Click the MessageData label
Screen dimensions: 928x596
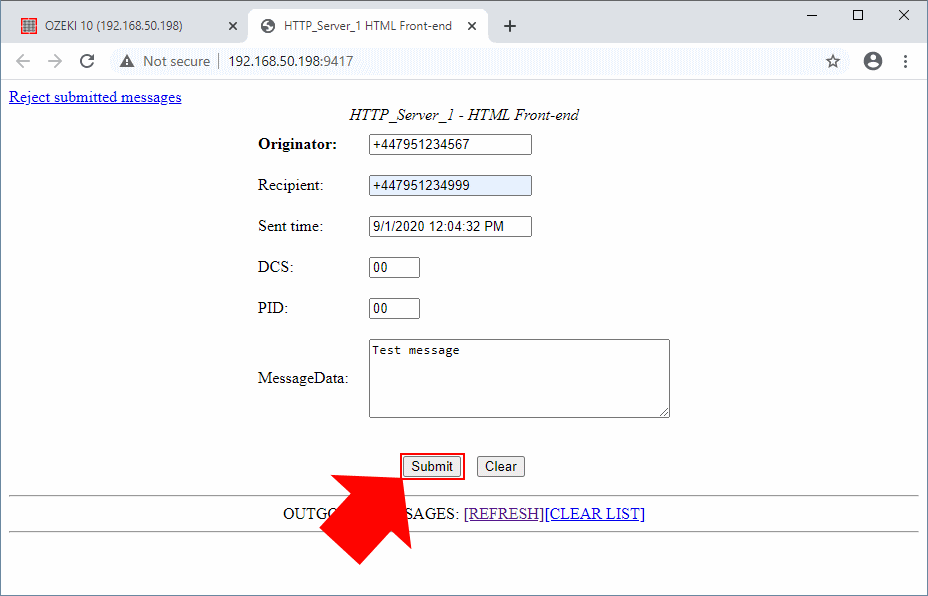pos(303,379)
